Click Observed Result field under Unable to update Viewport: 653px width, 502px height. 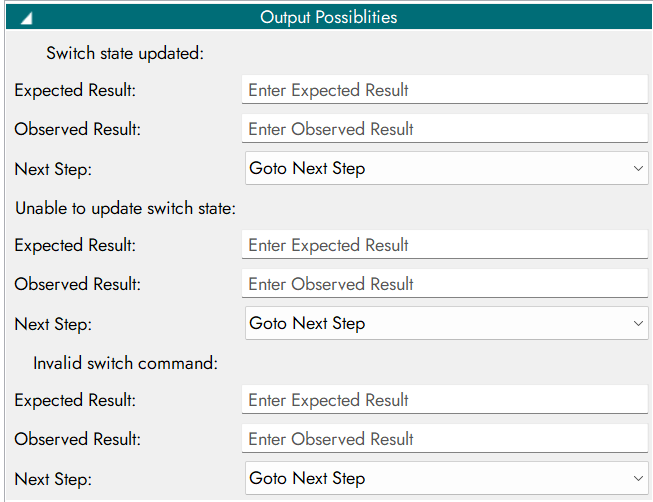444,284
